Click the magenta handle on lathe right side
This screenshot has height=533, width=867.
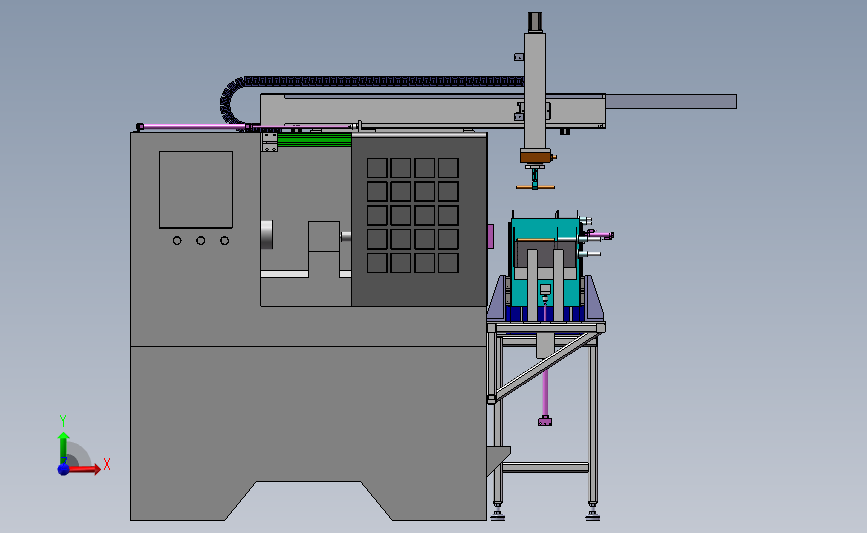point(490,236)
